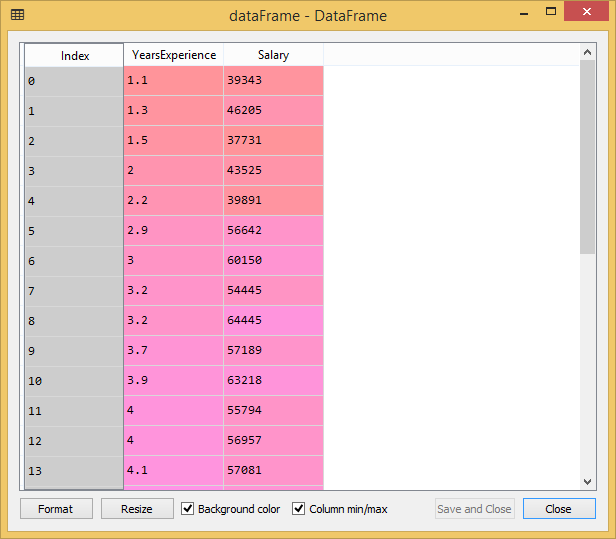Select salary cell 56957
Image resolution: width=616 pixels, height=539 pixels.
[x=273, y=440]
